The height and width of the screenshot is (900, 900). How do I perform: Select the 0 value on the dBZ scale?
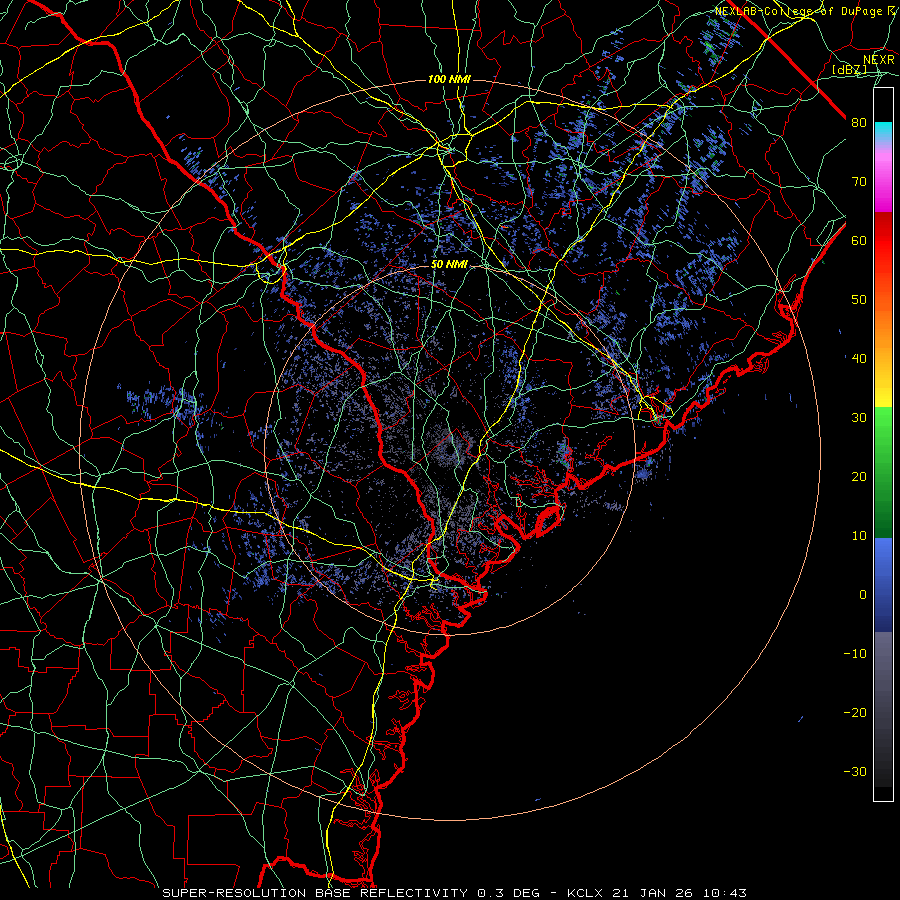[863, 595]
